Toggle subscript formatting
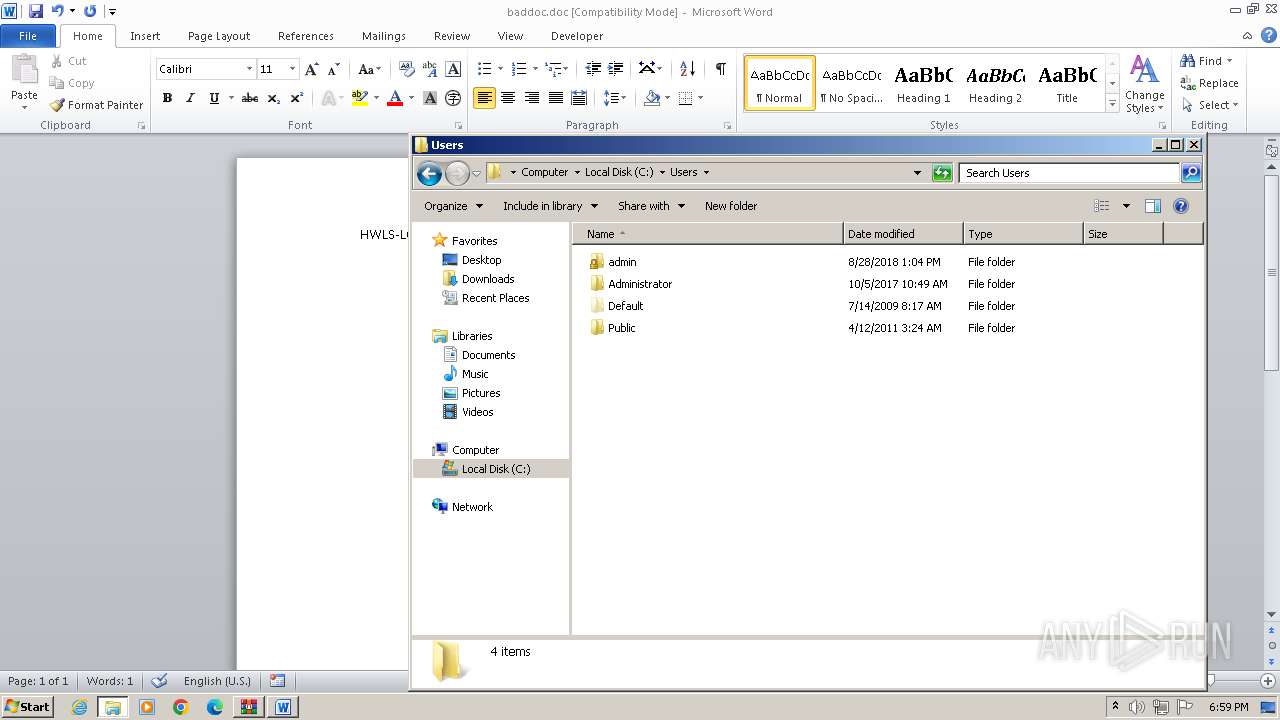Screen dimensions: 1280x720 [x=273, y=98]
